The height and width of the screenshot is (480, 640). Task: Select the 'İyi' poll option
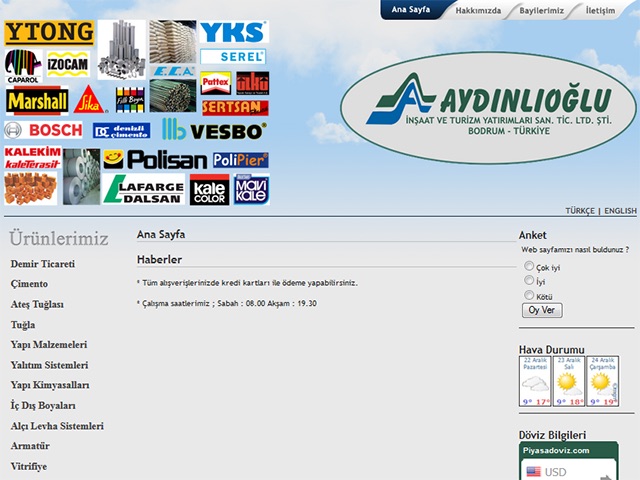529,280
